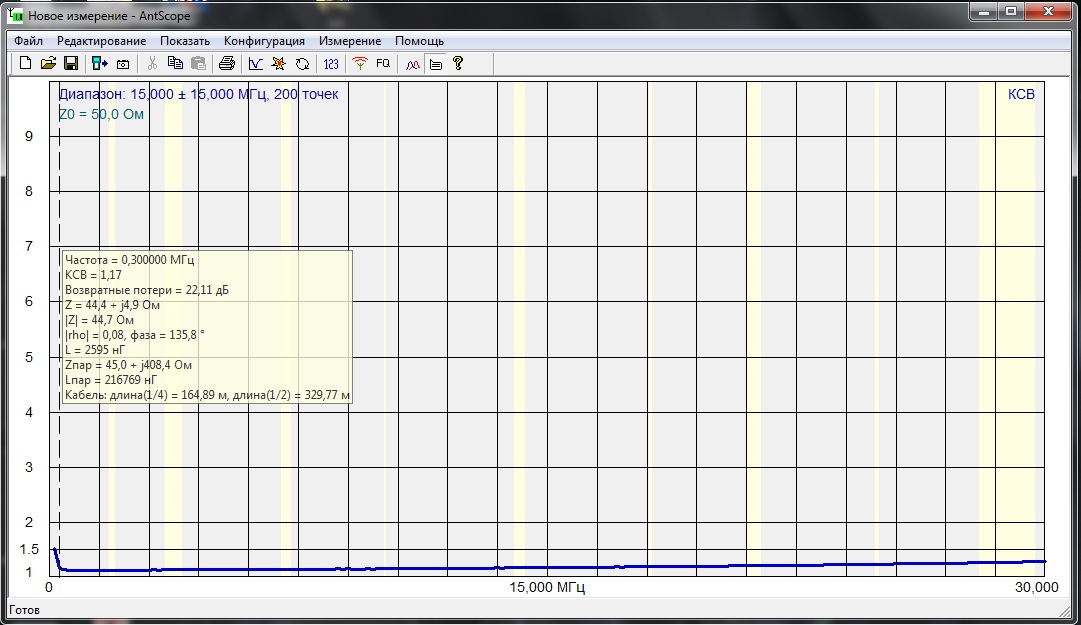Expand the Редактирование menu

[x=101, y=41]
